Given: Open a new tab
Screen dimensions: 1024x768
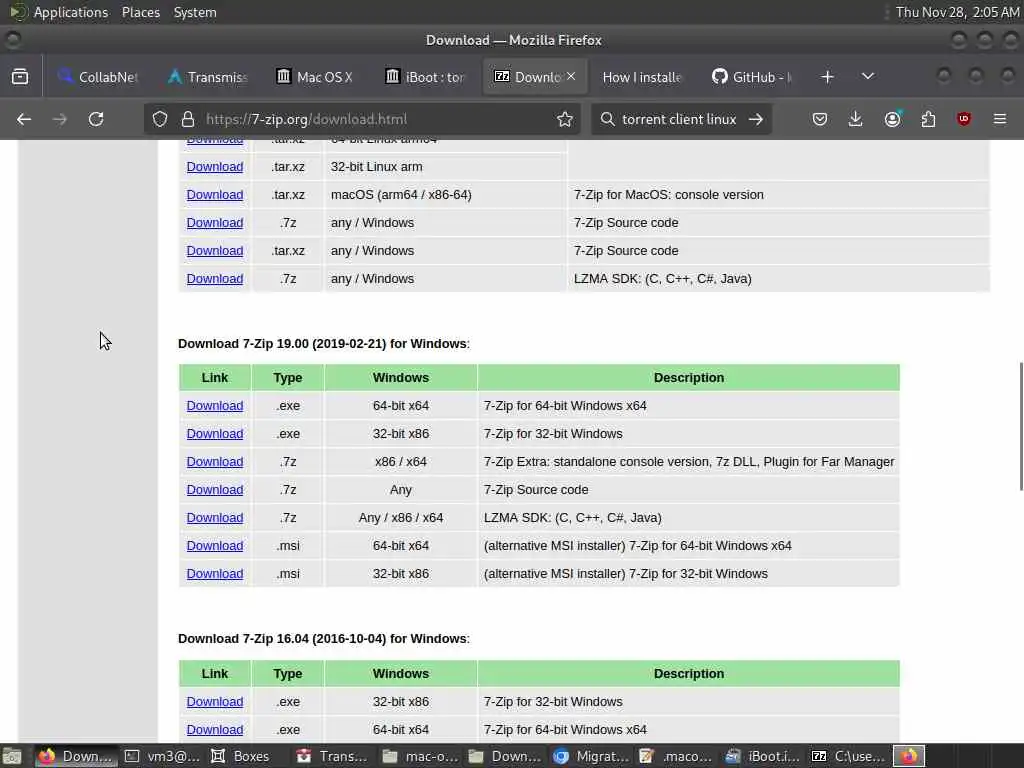Looking at the screenshot, I should pos(827,77).
